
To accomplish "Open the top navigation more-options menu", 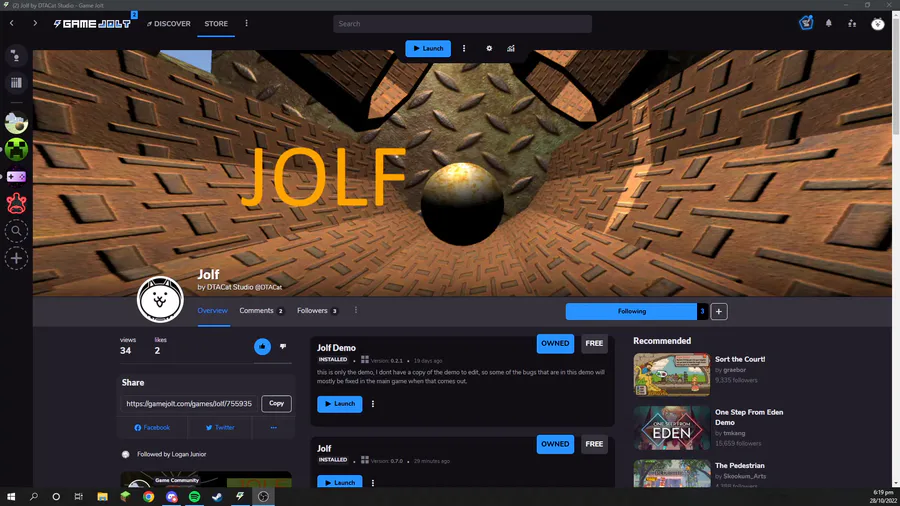I will tap(247, 24).
